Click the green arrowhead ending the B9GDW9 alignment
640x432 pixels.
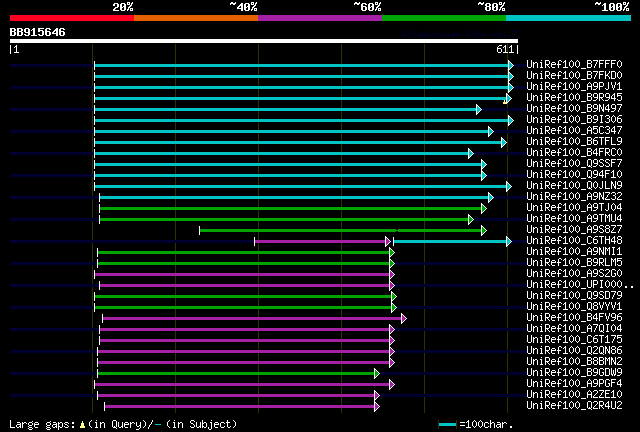[x=377, y=374]
